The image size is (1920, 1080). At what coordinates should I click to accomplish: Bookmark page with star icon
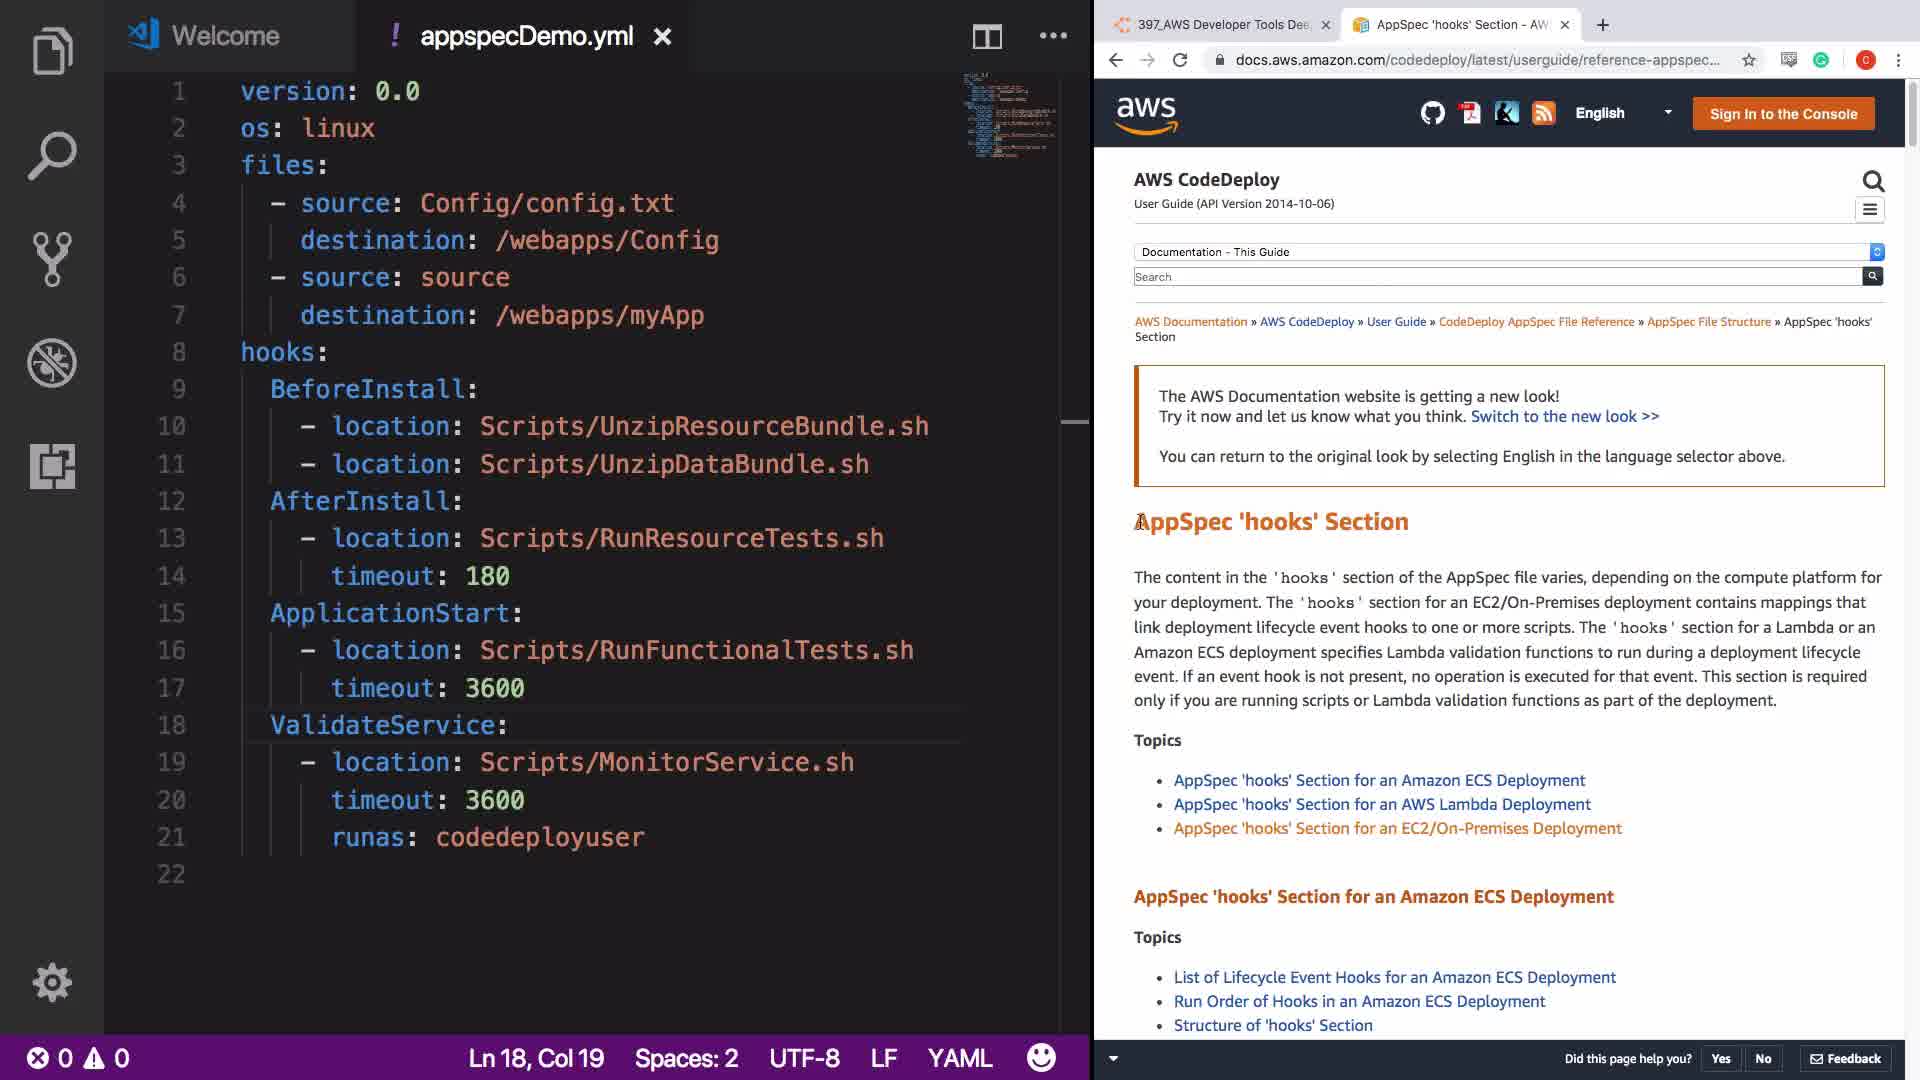(x=1748, y=60)
